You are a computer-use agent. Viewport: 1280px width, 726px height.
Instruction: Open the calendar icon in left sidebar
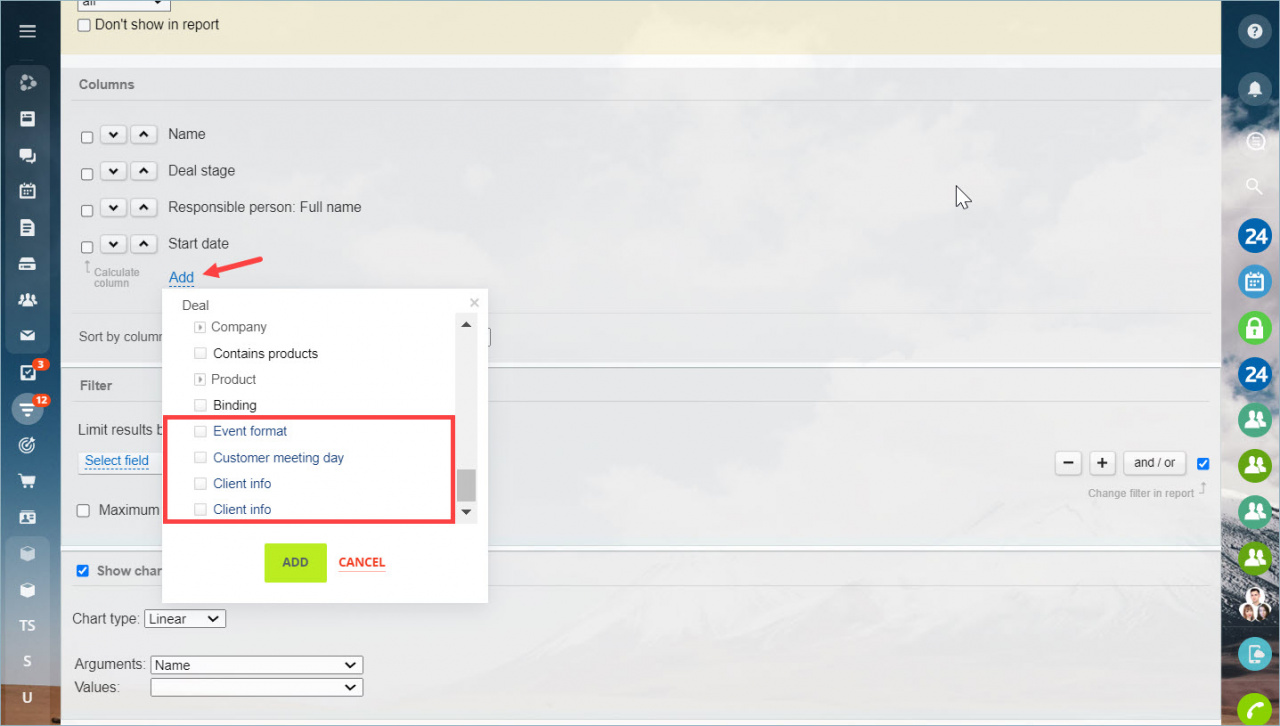[27, 191]
